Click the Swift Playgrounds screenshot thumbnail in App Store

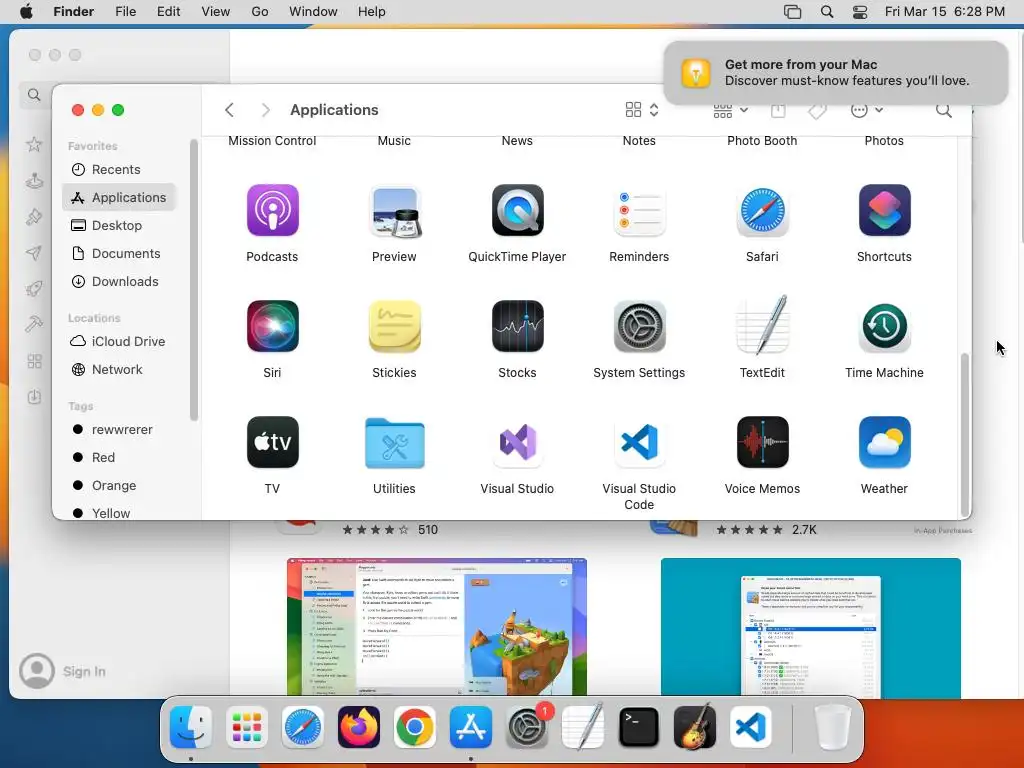point(437,627)
